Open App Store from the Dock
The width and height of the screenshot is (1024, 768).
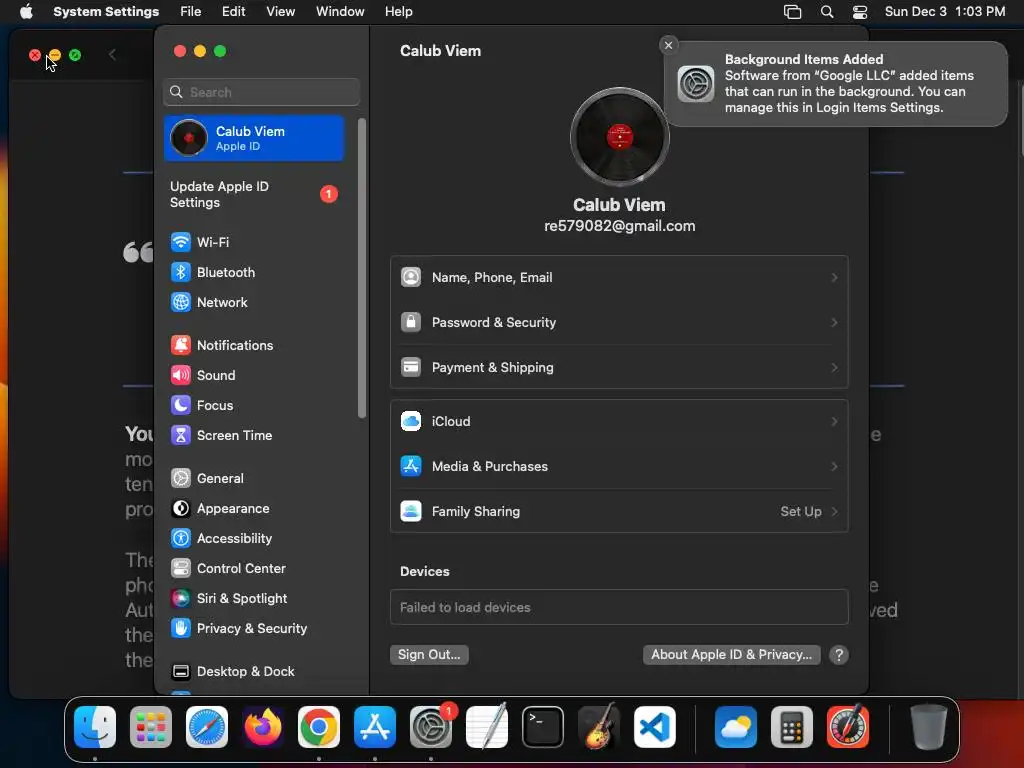click(375, 727)
